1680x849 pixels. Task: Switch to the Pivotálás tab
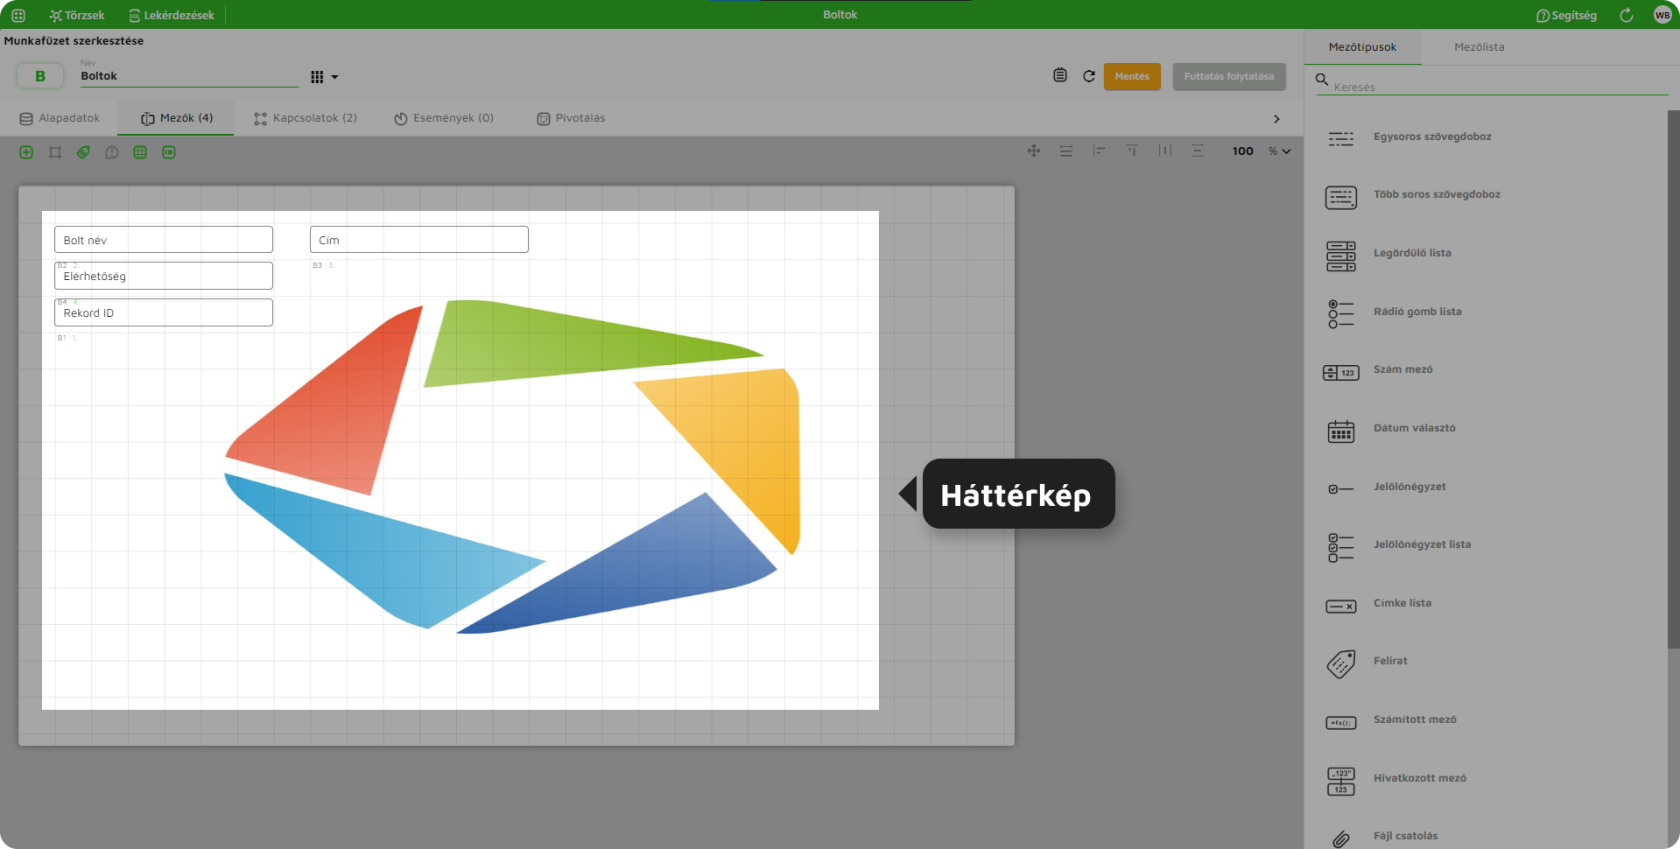571,118
